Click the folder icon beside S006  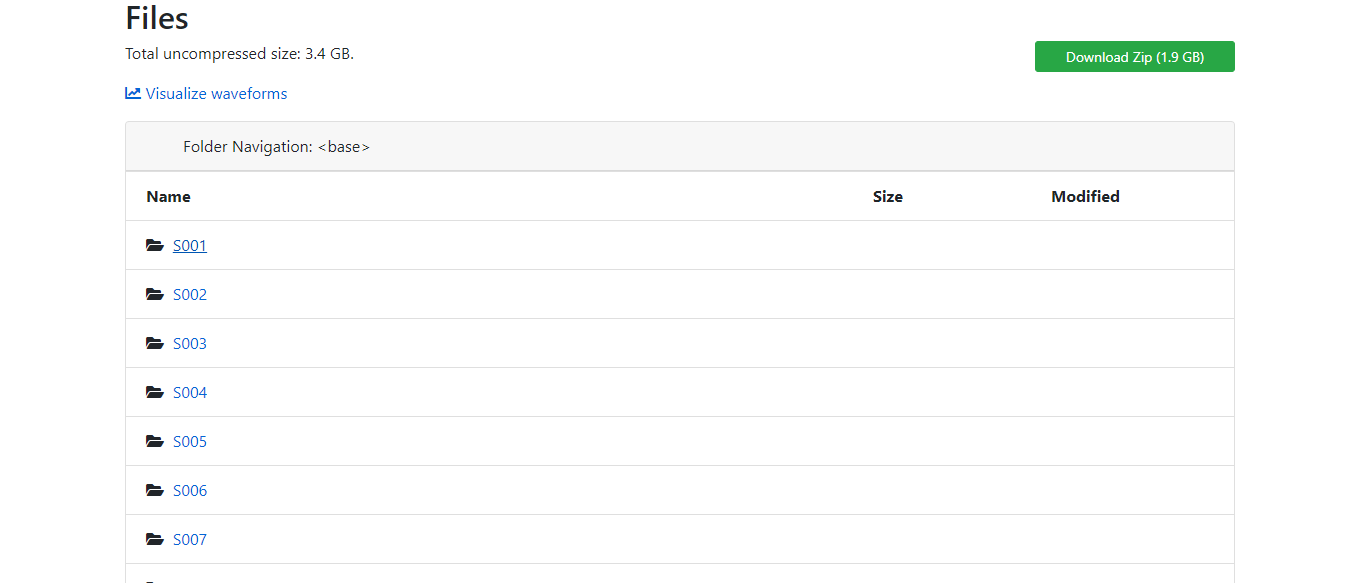(155, 490)
